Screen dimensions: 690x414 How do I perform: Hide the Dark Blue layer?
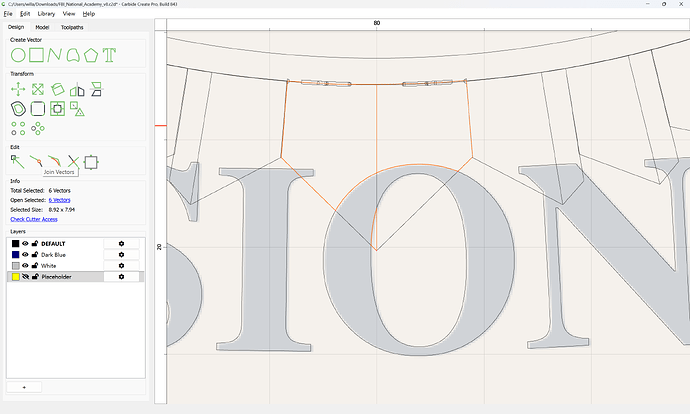(25, 255)
